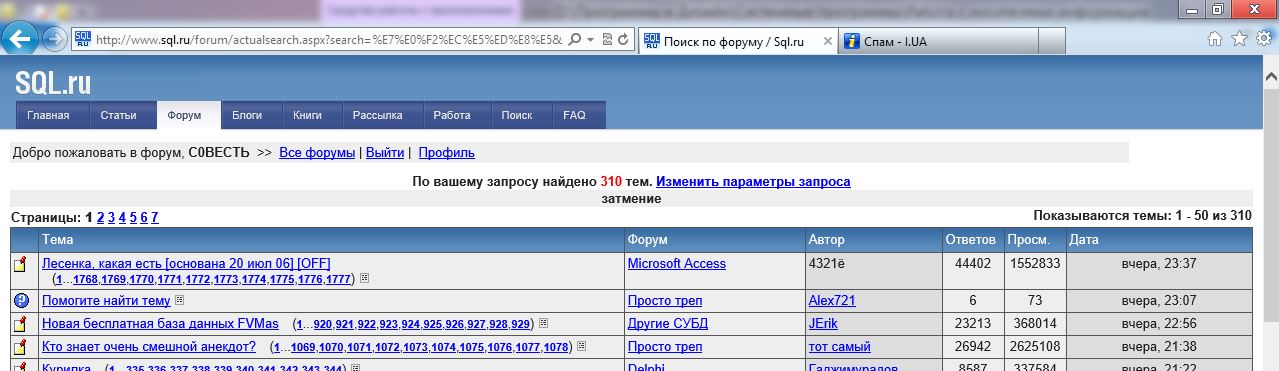Open page 1768 of Лесенка topic
This screenshot has width=1279, height=371.
85,279
